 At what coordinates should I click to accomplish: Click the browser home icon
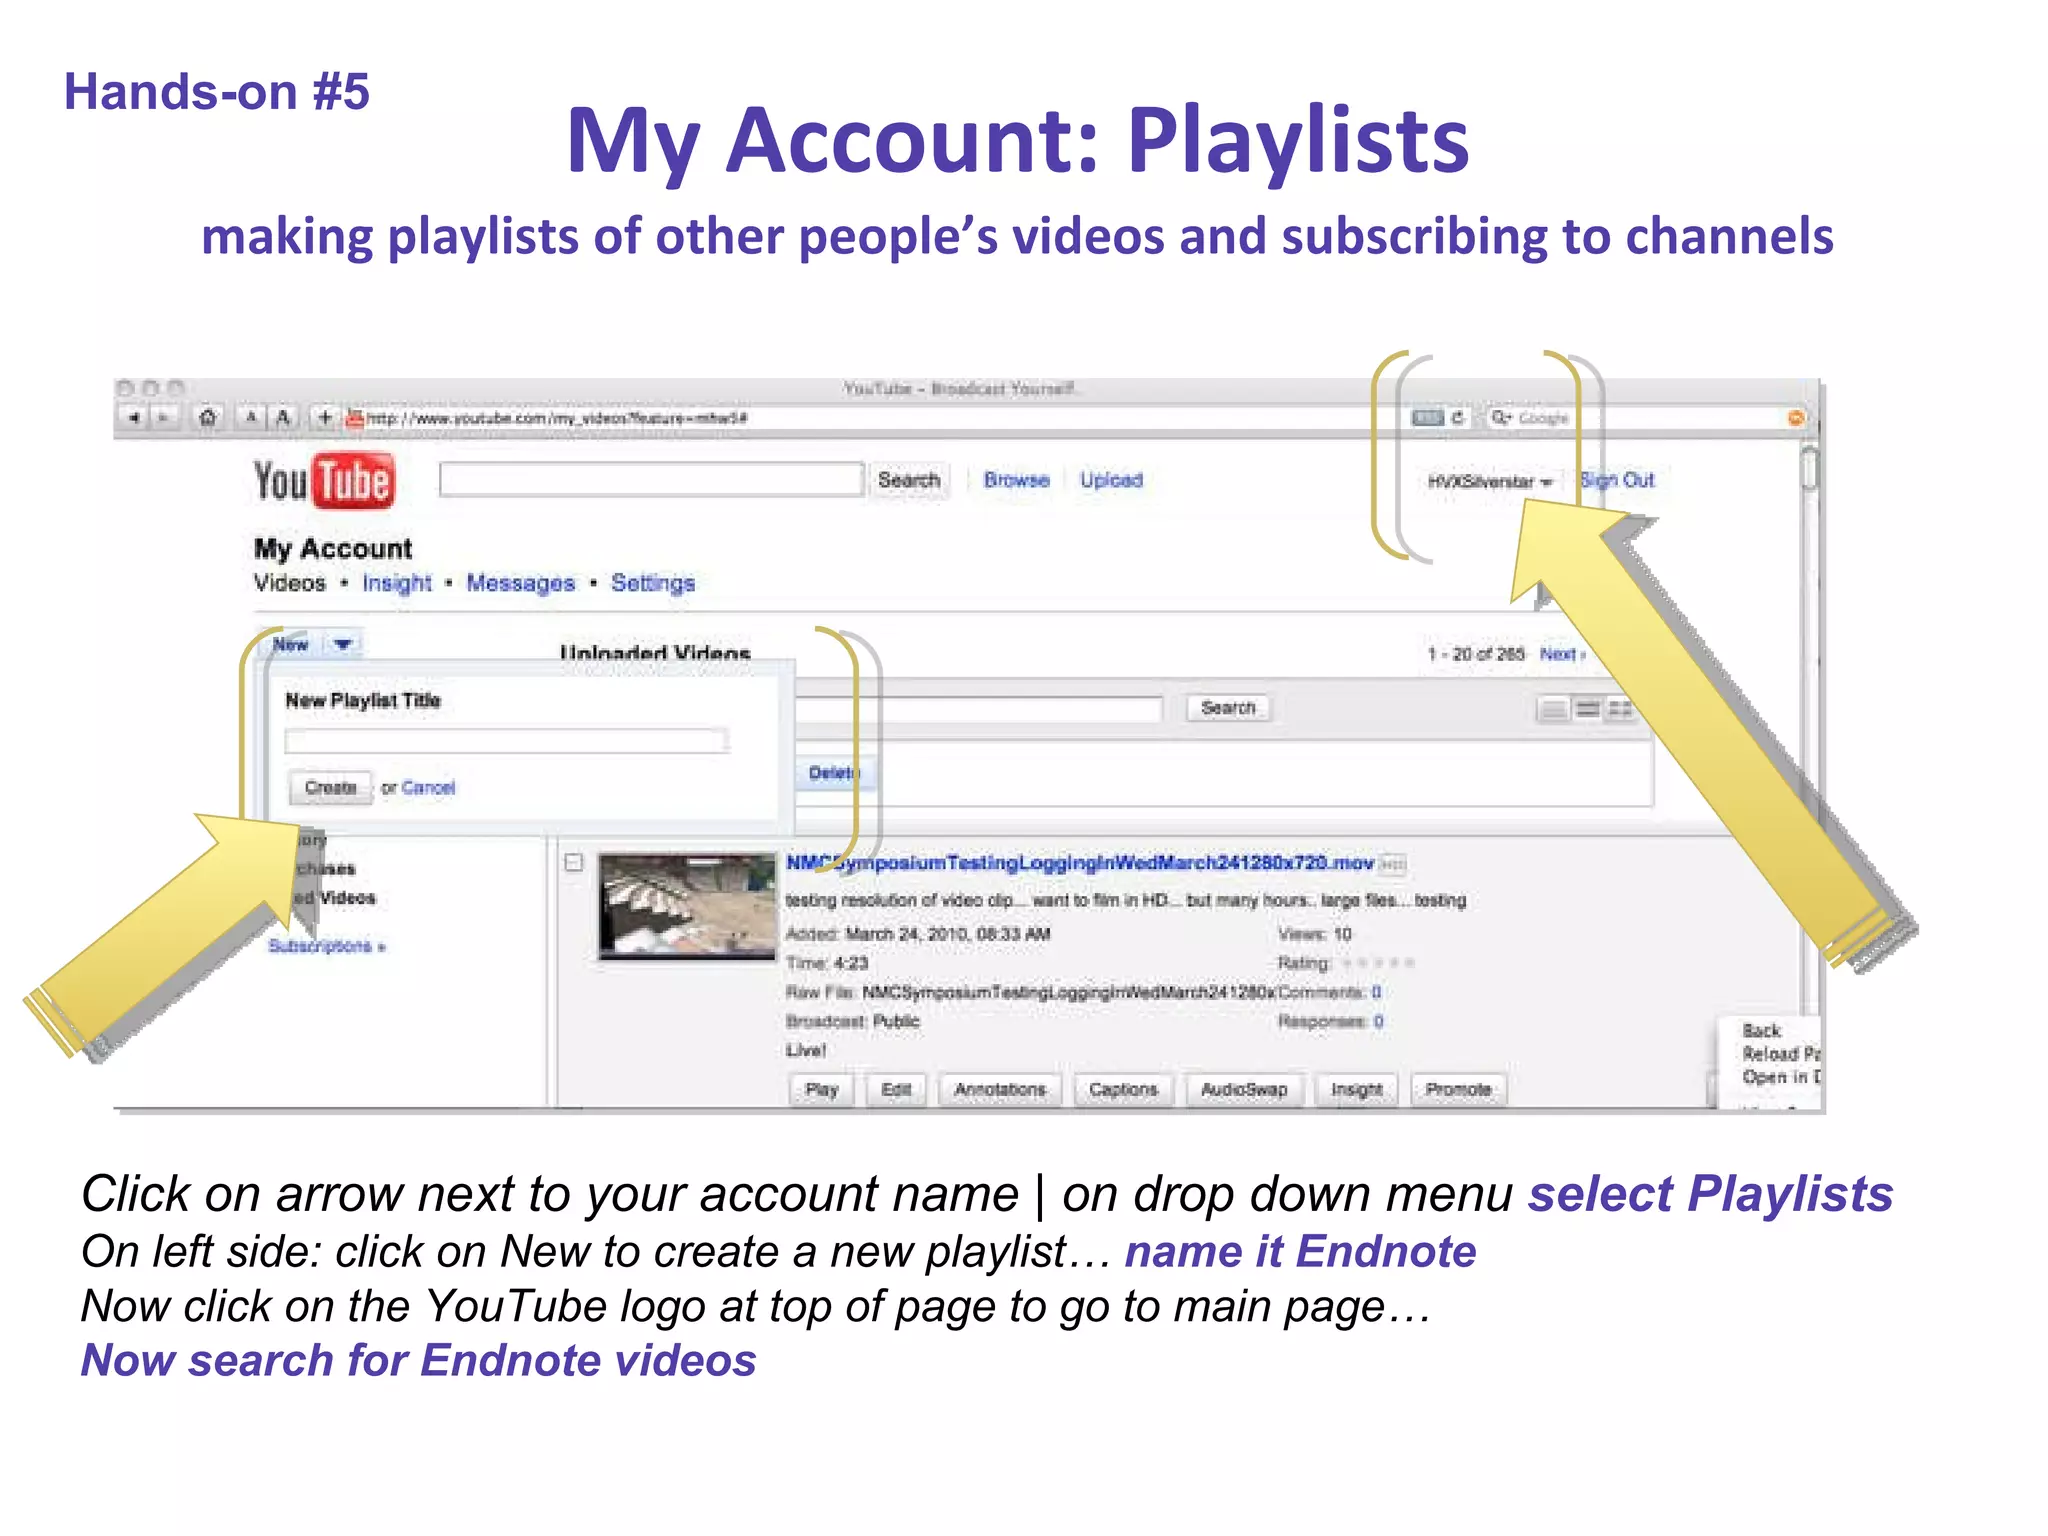[x=207, y=417]
